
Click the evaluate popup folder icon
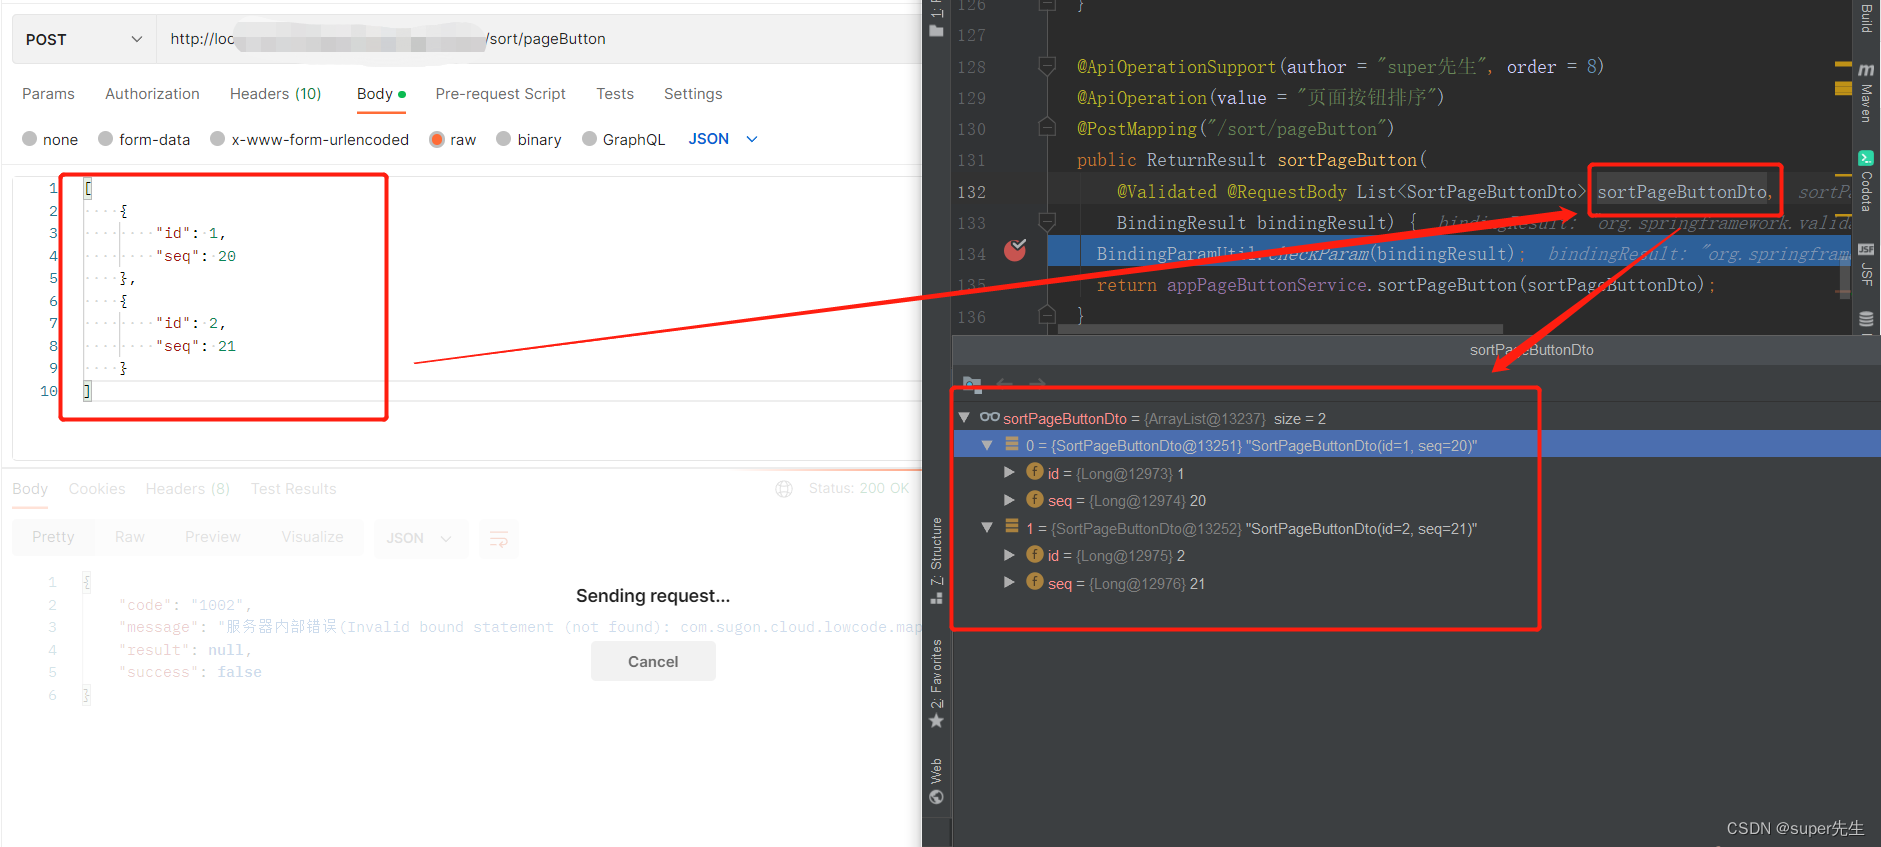(x=971, y=384)
